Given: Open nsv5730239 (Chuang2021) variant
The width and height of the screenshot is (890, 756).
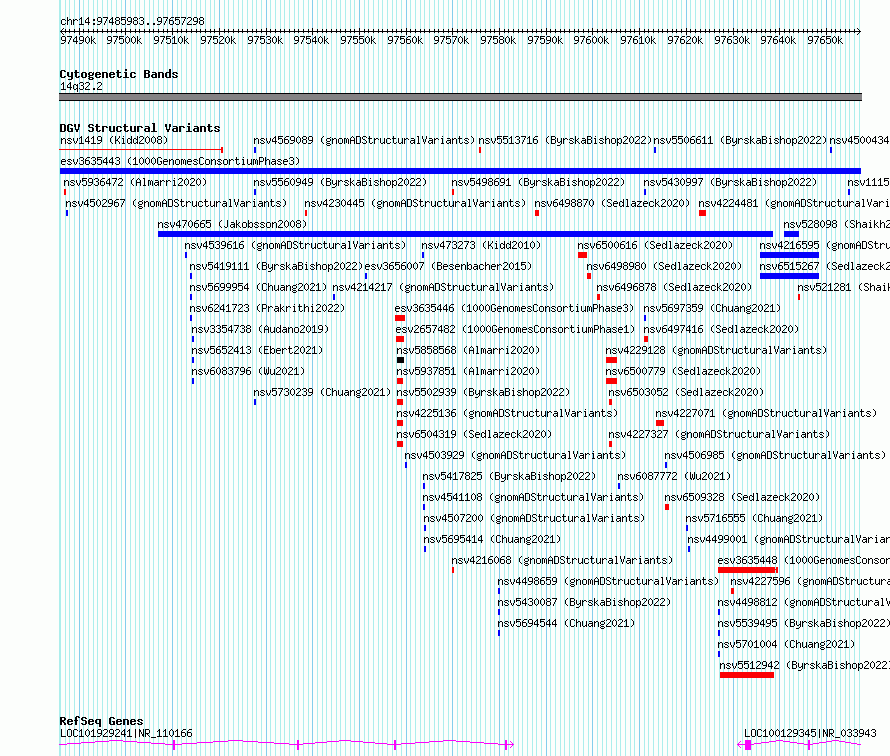Looking at the screenshot, I should (322, 392).
